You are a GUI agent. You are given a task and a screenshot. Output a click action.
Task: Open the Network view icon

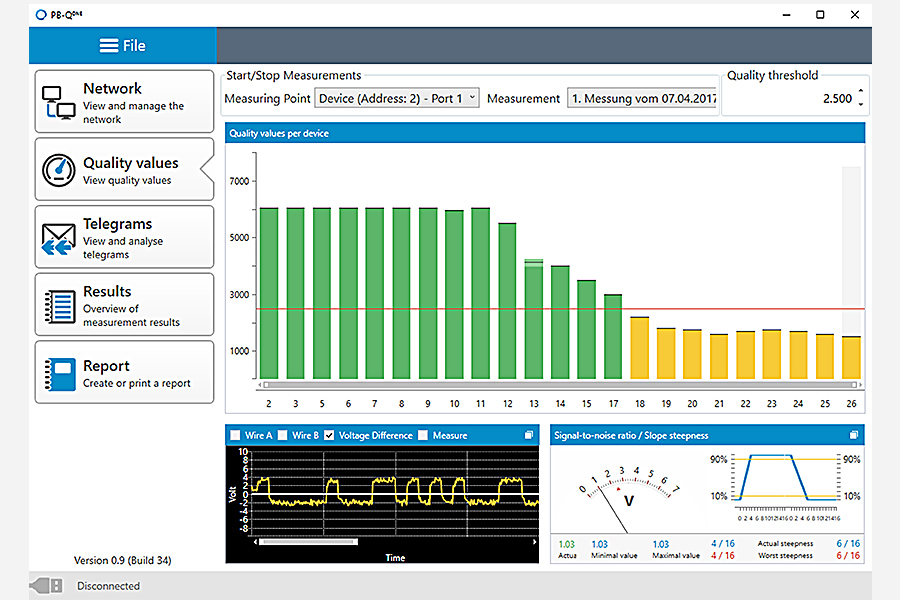coord(59,102)
